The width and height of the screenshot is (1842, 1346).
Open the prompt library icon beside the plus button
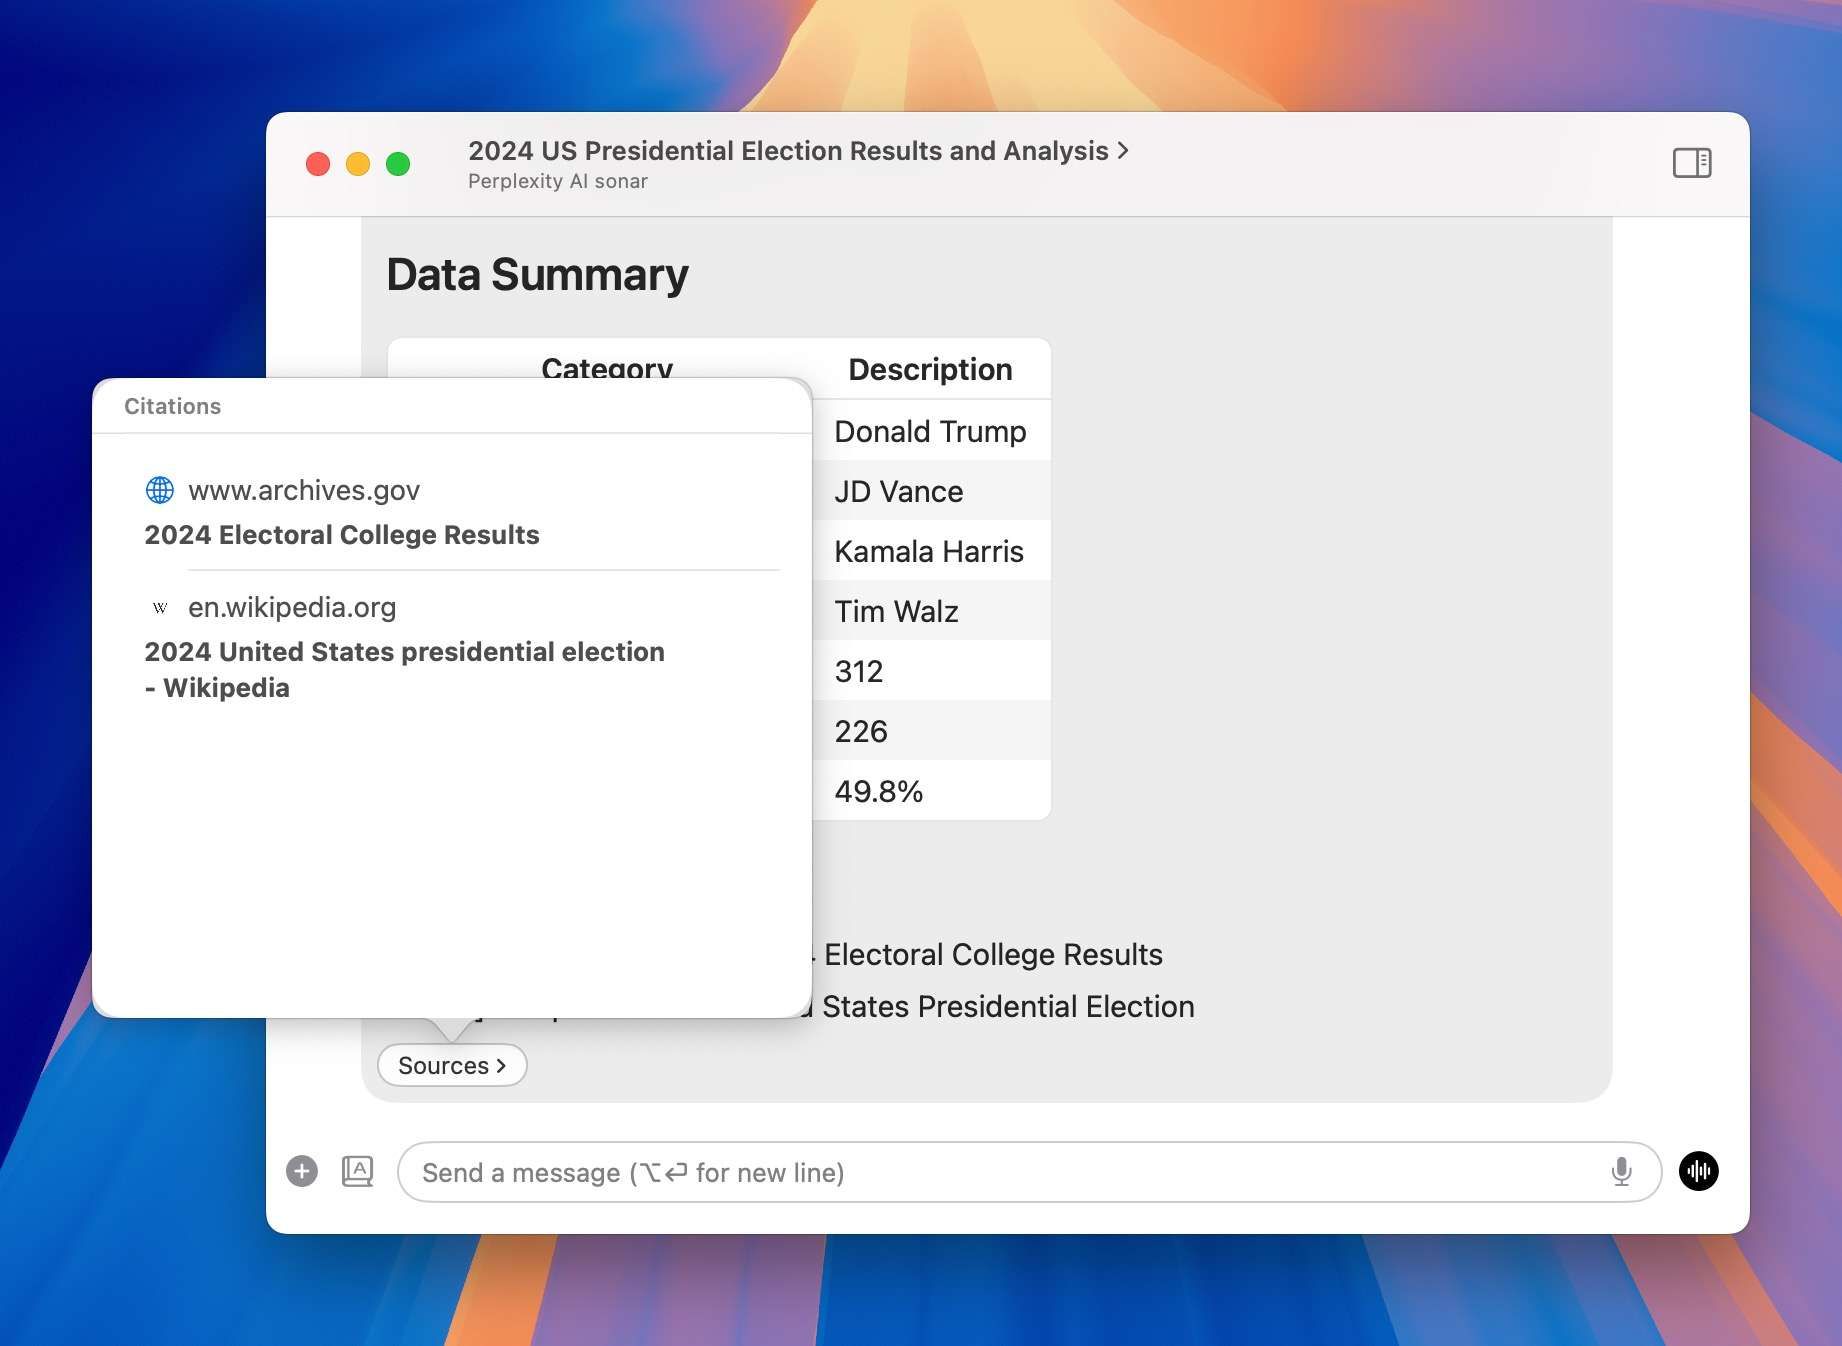[x=356, y=1171]
